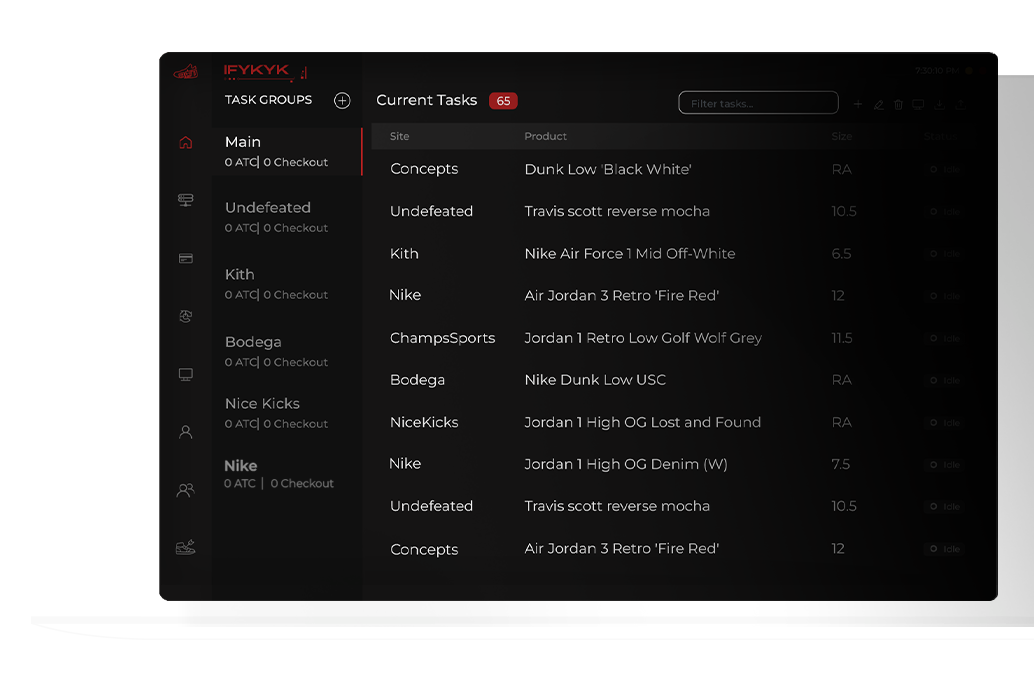Open the Home dashboard sidebar icon
This screenshot has height=700, width=1034.
tap(186, 142)
